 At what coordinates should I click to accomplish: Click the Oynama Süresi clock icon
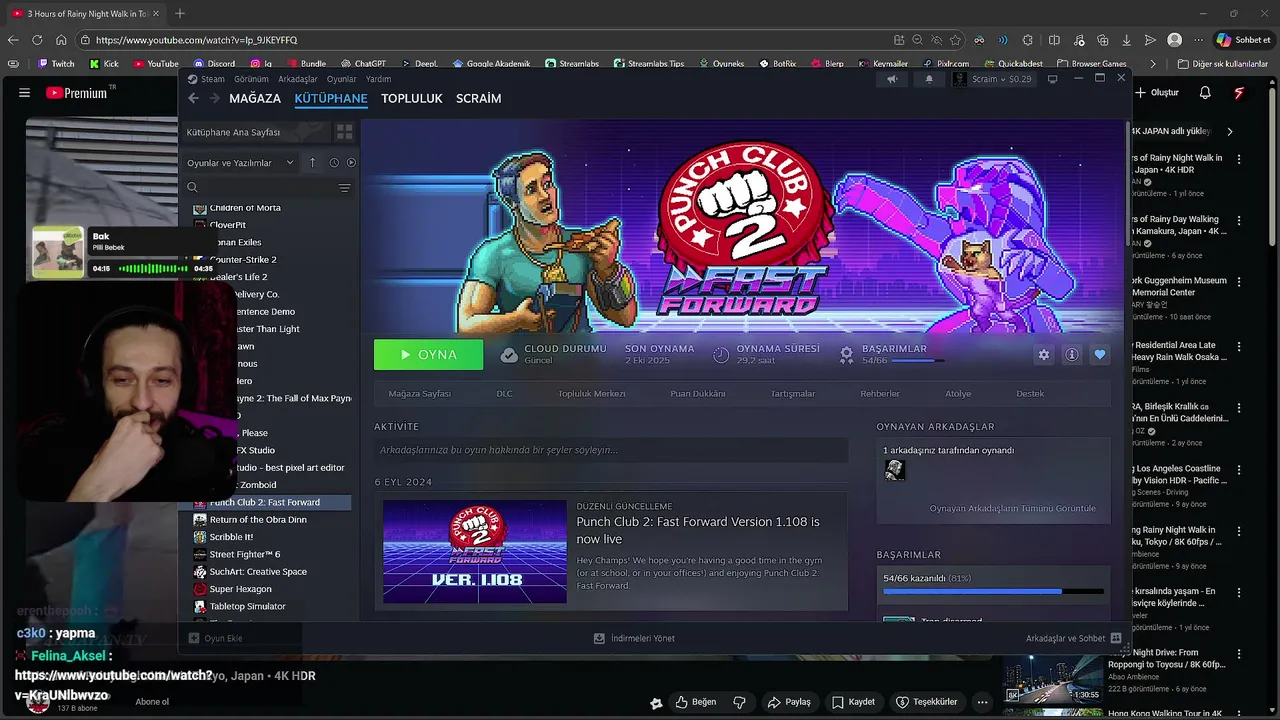tap(721, 355)
